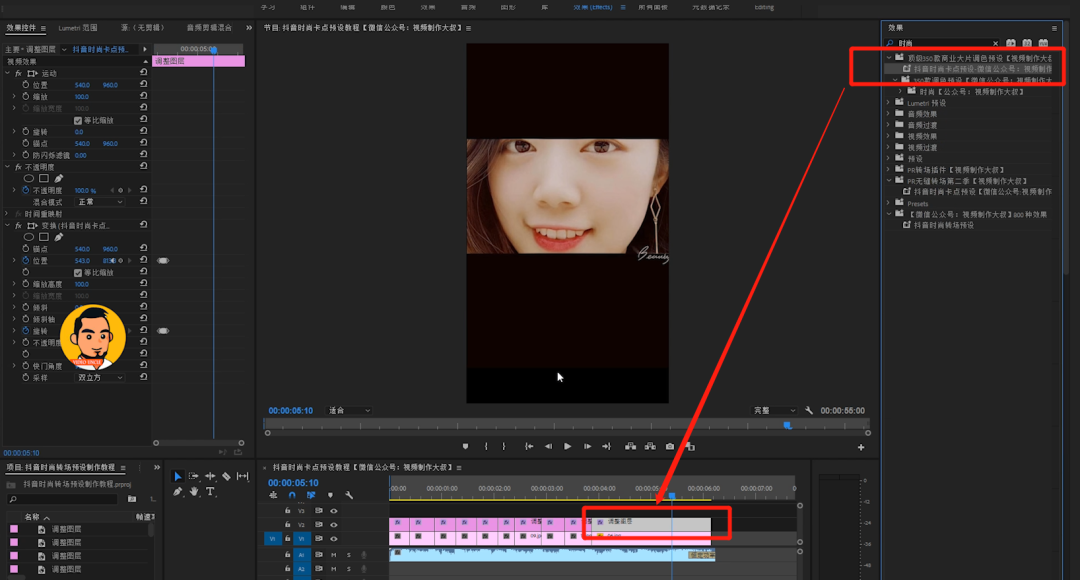This screenshot has width=1080, height=580.
Task: Select the Pen tool in tools panel
Action: click(x=178, y=492)
